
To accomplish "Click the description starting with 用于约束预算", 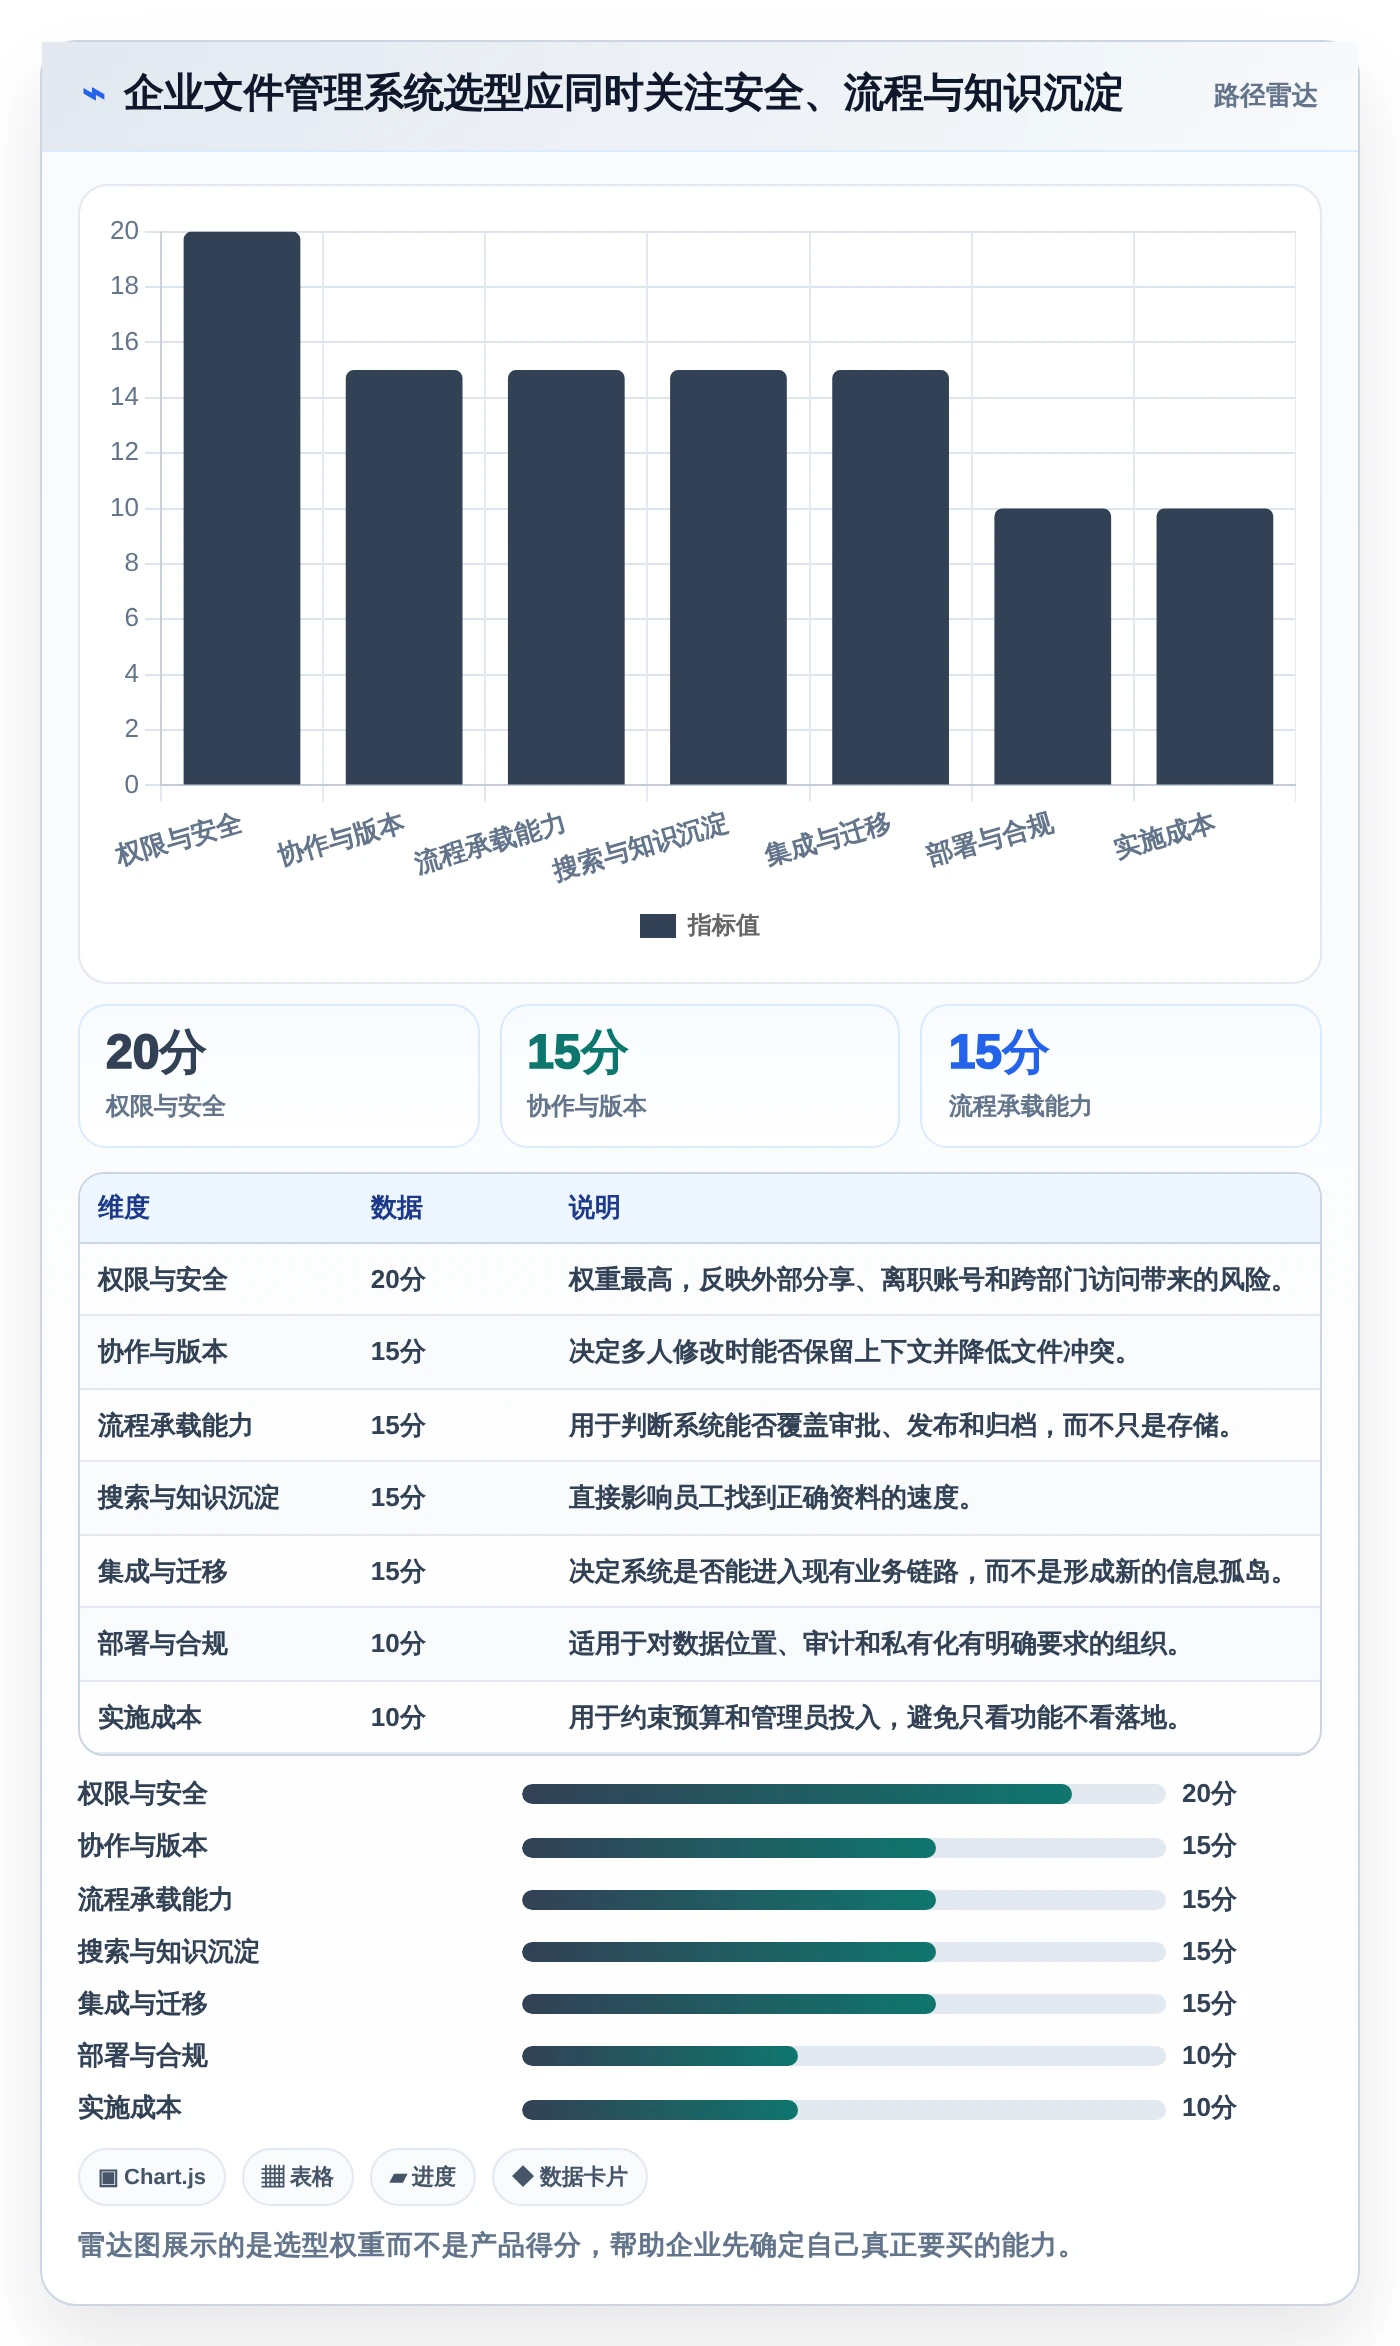I will pyautogui.click(x=875, y=1718).
